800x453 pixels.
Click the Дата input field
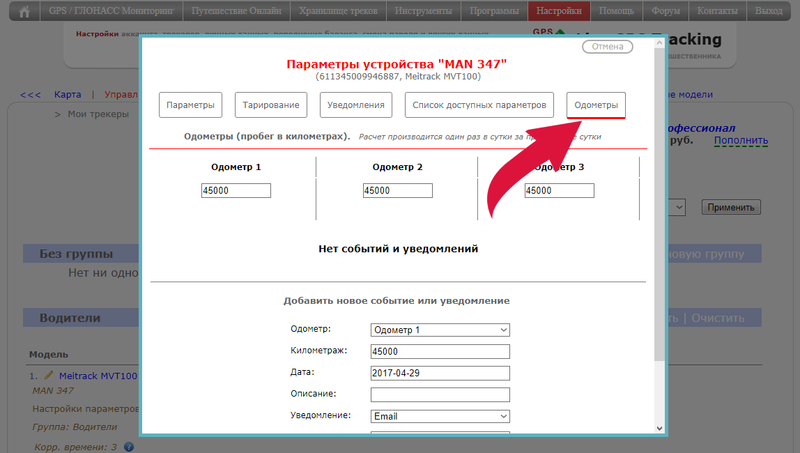pyautogui.click(x=440, y=372)
